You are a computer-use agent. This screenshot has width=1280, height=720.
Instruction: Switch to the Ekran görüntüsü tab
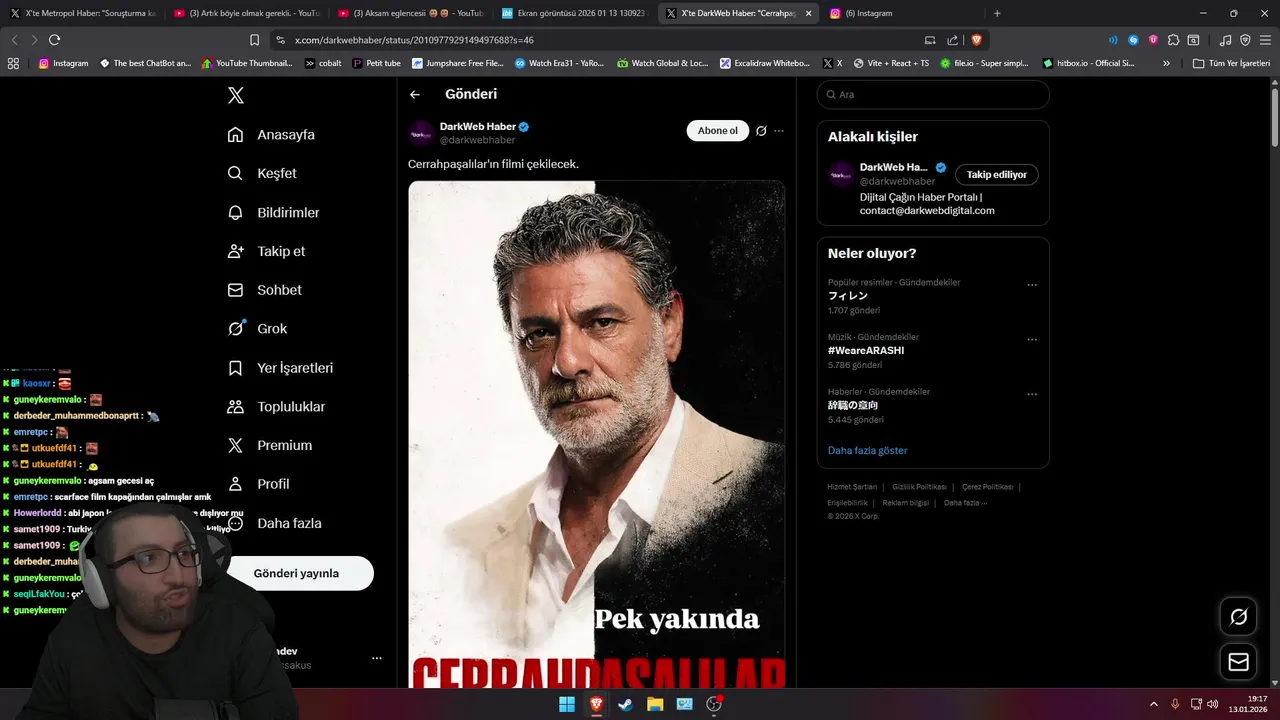(x=575, y=13)
